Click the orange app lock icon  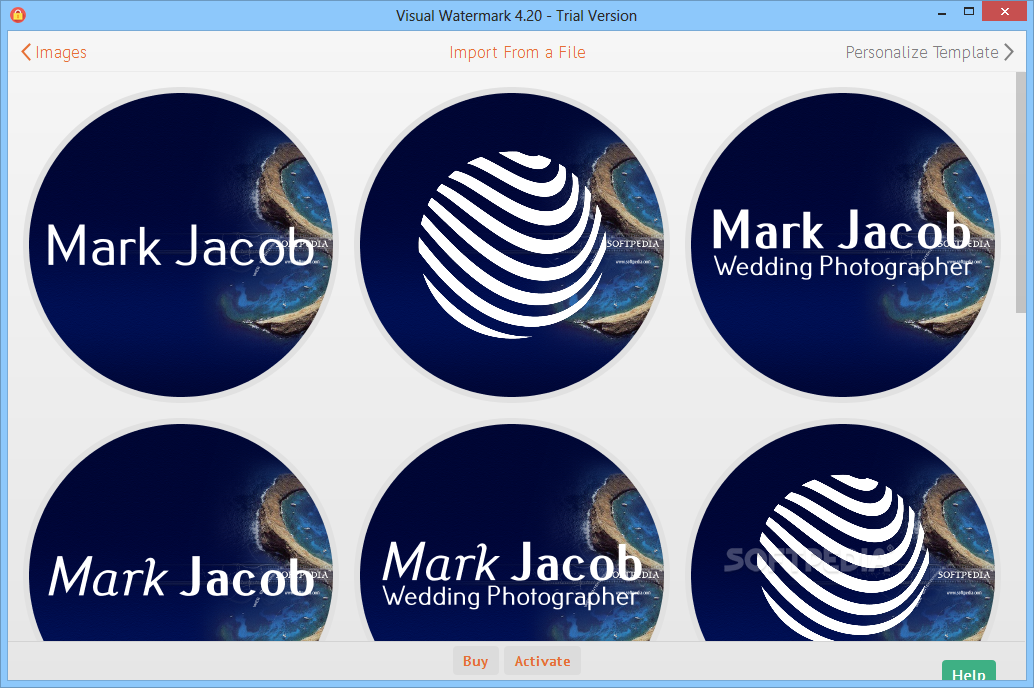pos(18,15)
